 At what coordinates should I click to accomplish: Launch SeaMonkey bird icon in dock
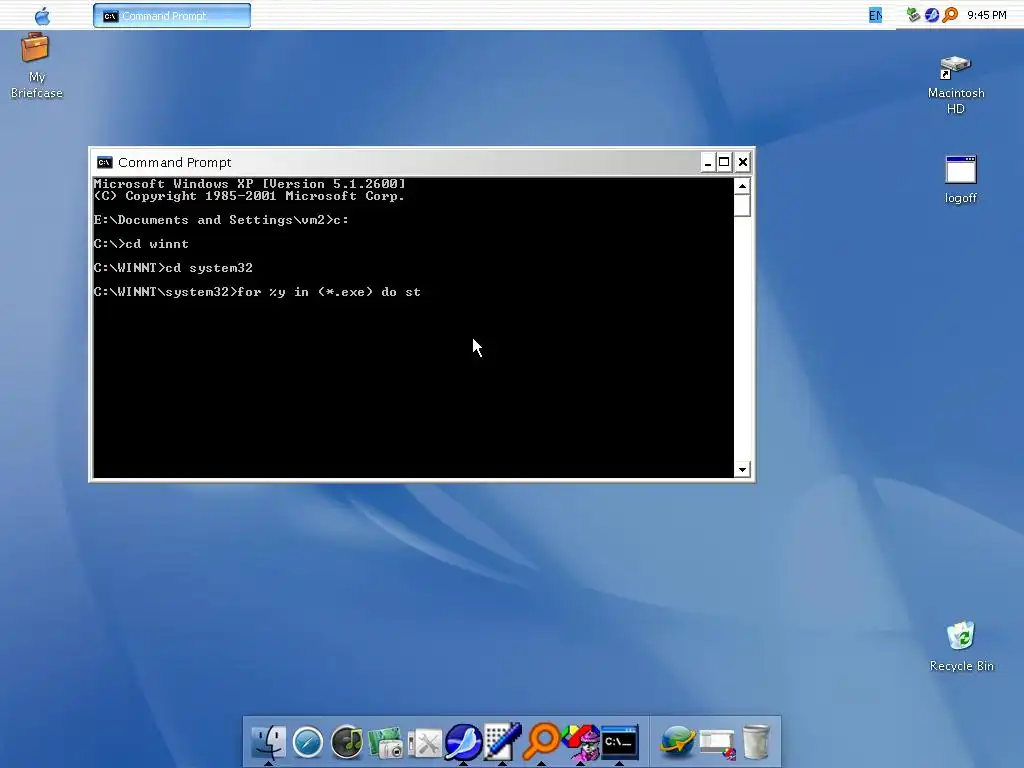point(463,743)
